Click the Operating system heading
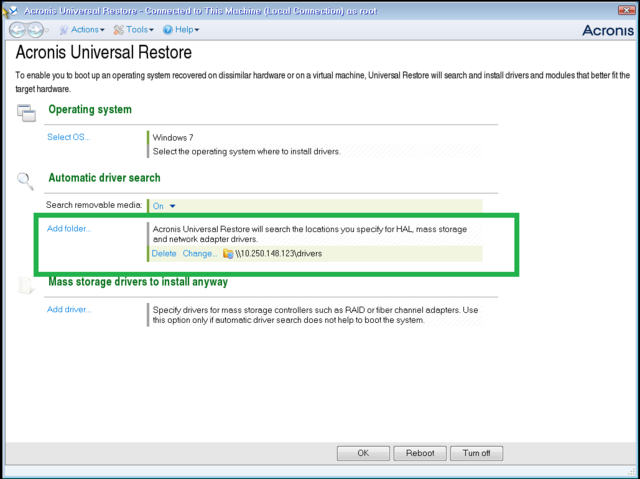The height and width of the screenshot is (479, 640). point(90,109)
